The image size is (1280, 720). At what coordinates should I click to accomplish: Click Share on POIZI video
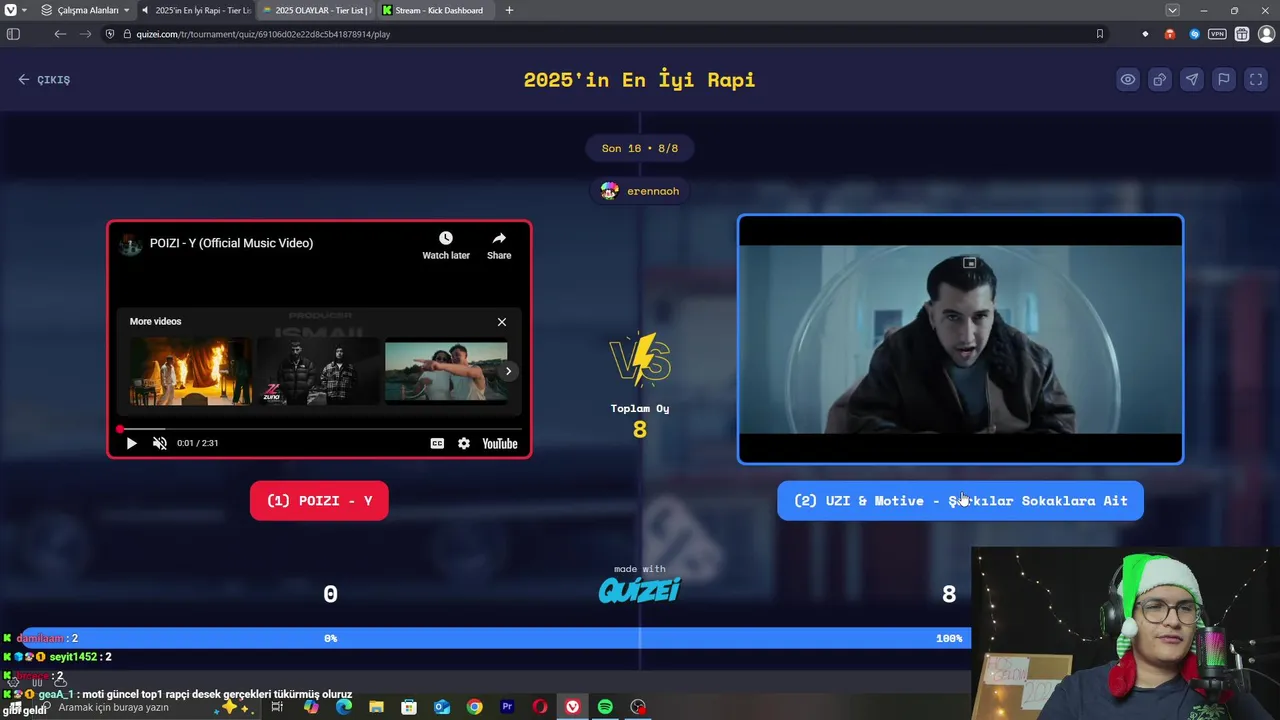(x=499, y=245)
